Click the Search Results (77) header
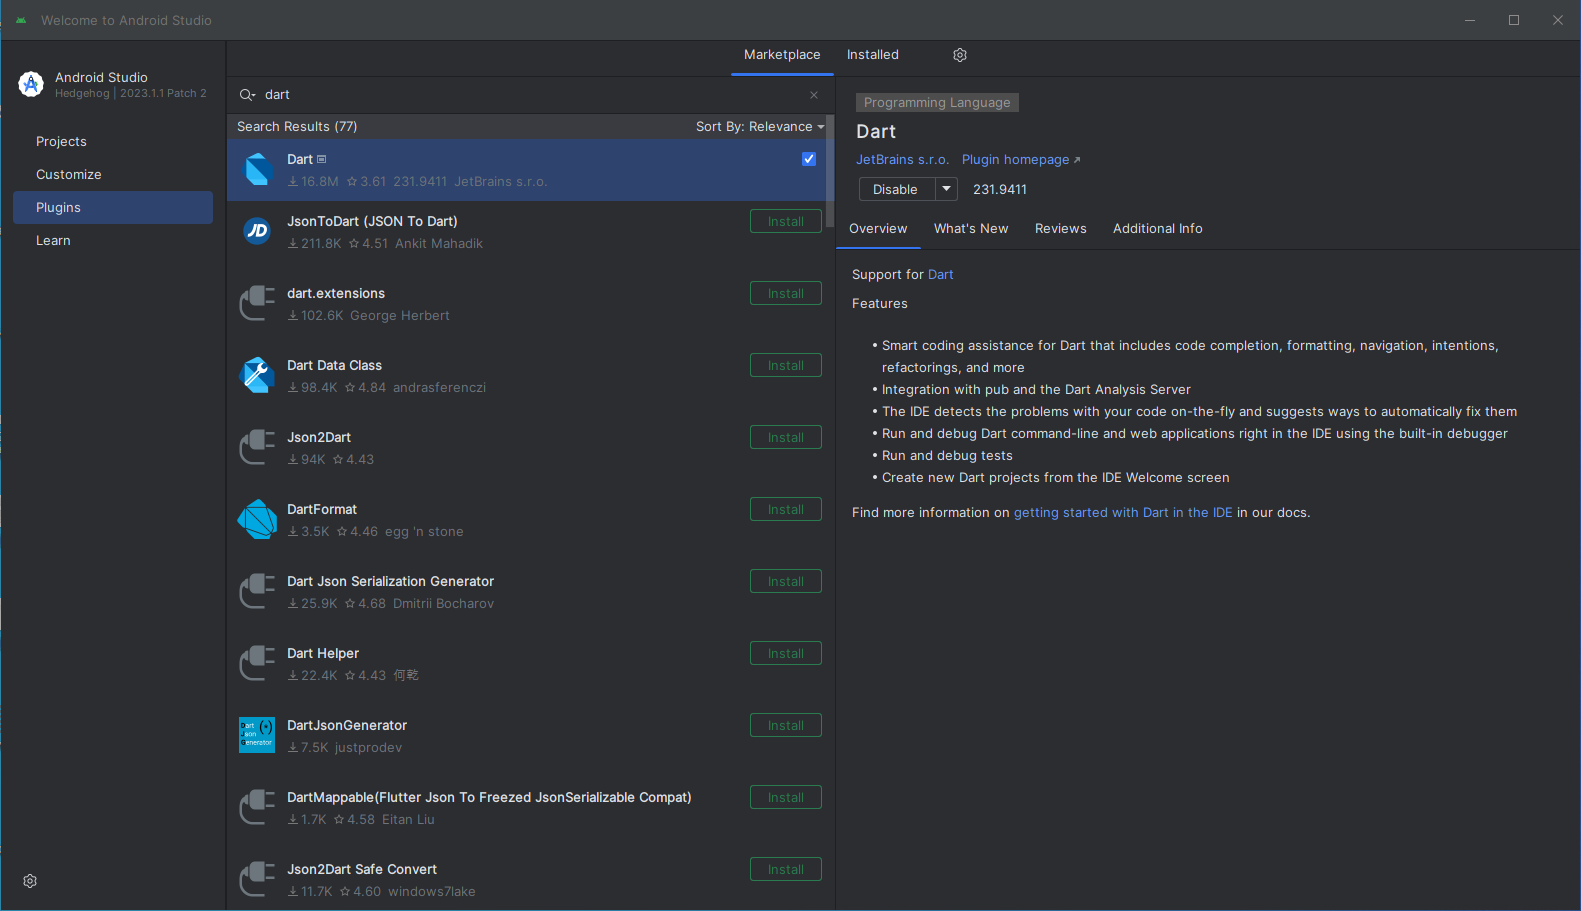1581x911 pixels. click(x=297, y=127)
